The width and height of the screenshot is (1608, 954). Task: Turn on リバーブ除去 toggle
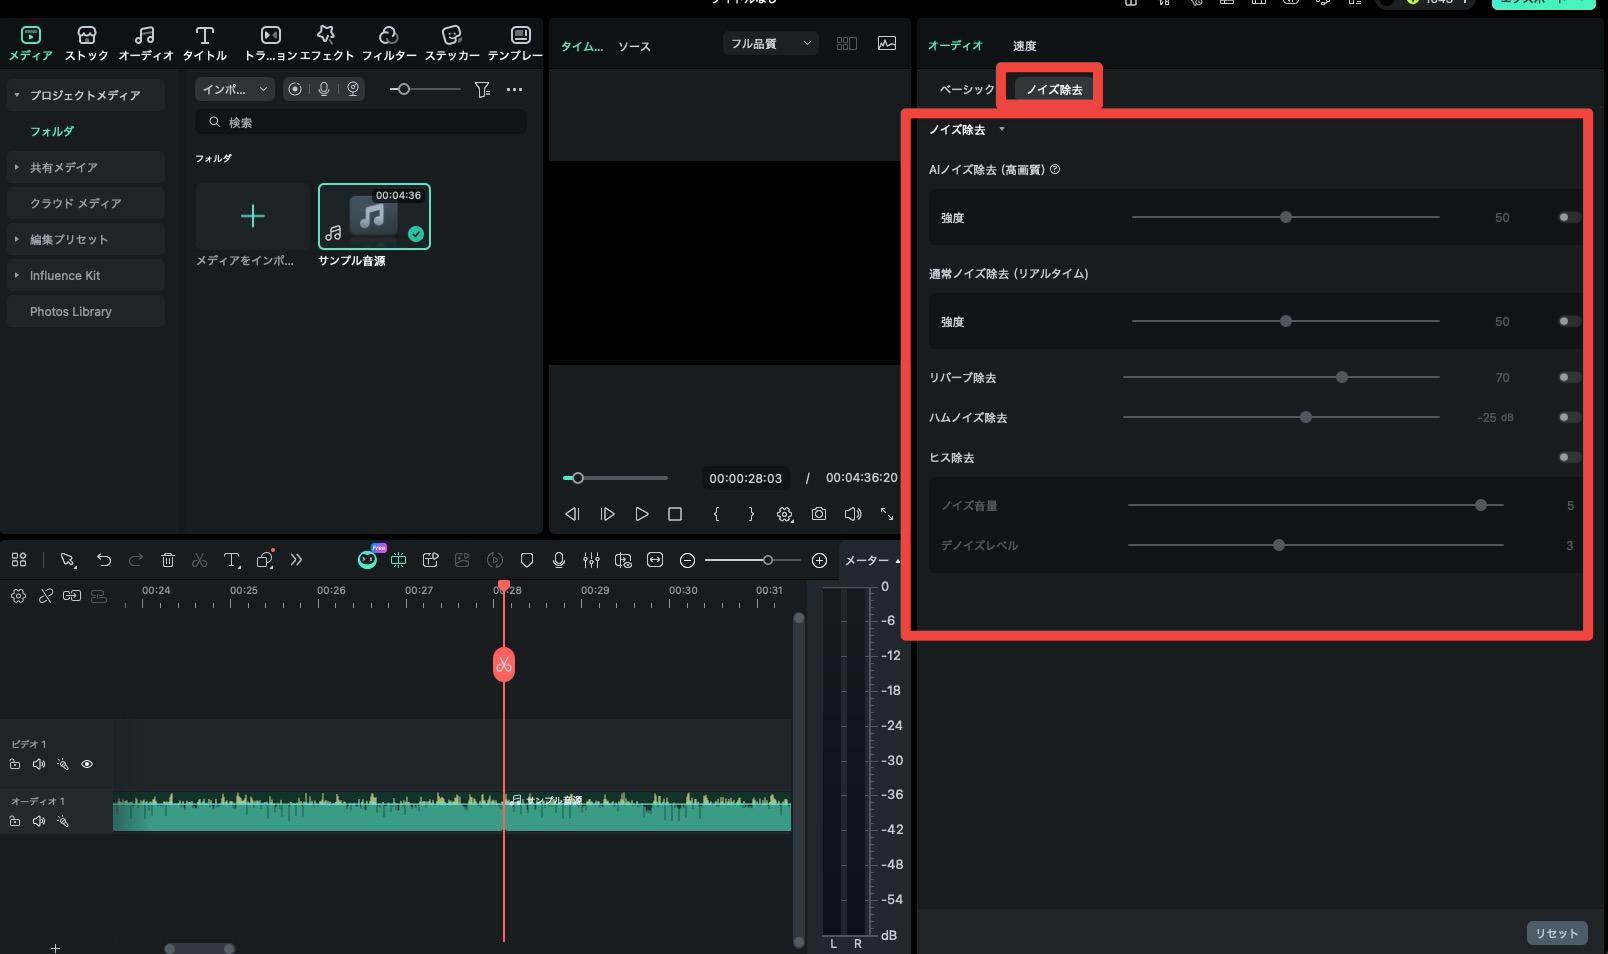(1569, 377)
